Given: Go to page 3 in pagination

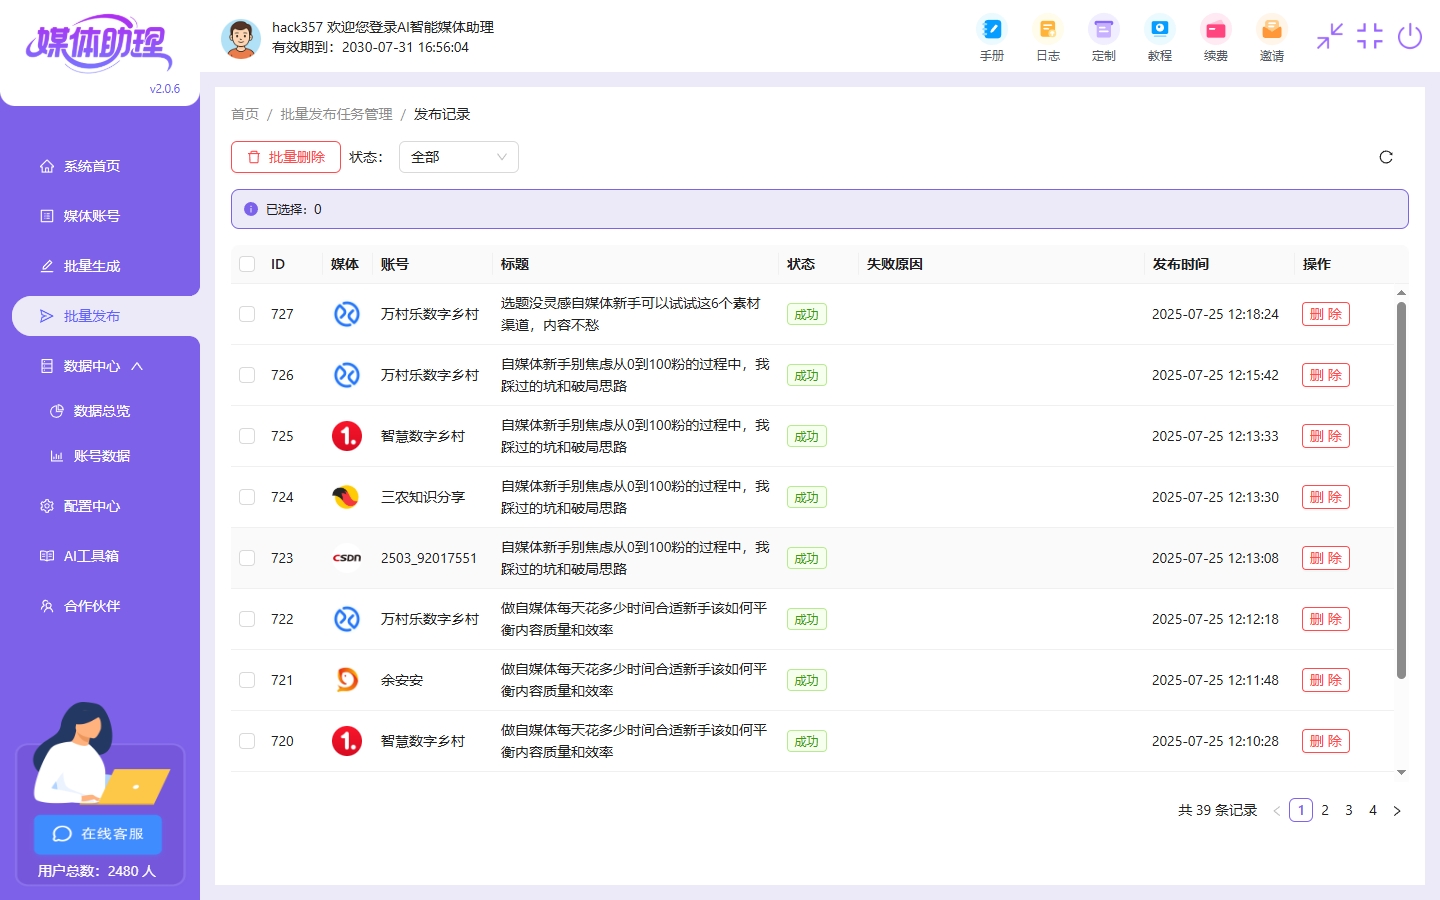Looking at the screenshot, I should [1349, 810].
